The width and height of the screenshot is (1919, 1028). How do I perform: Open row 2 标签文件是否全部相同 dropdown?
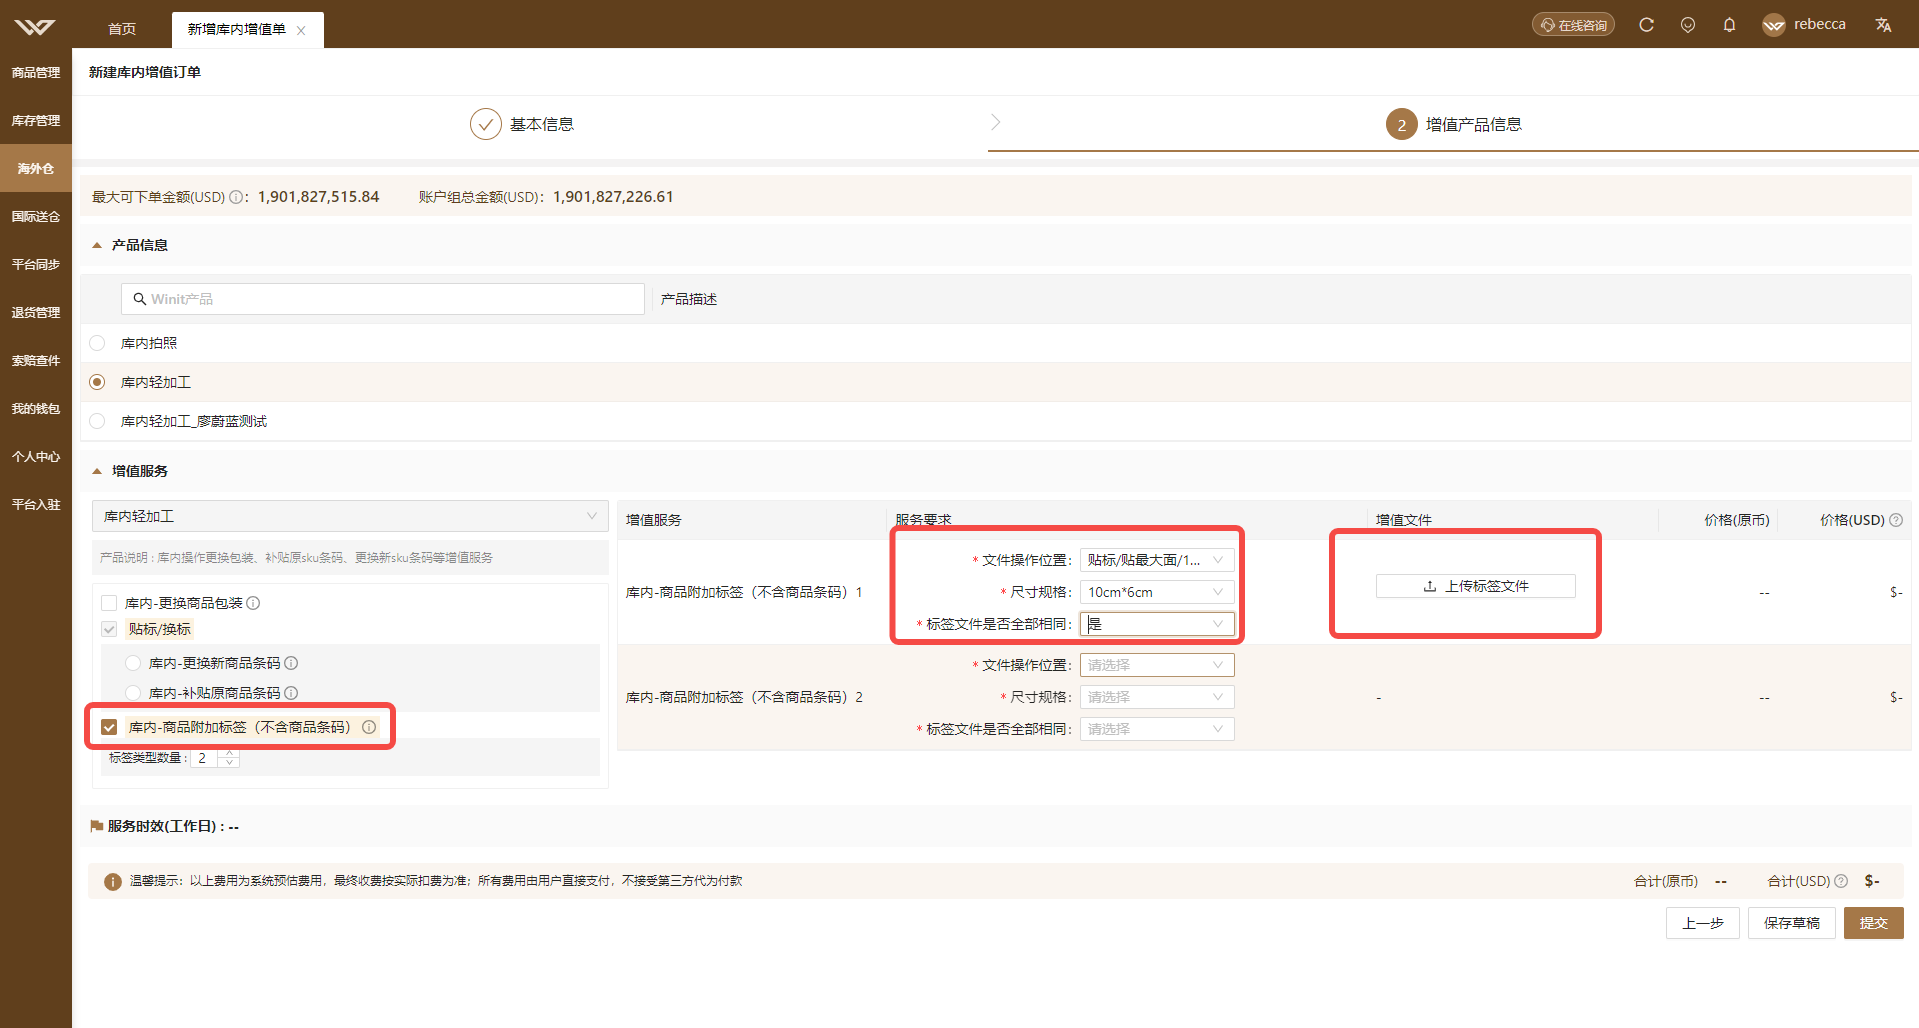[x=1157, y=729]
